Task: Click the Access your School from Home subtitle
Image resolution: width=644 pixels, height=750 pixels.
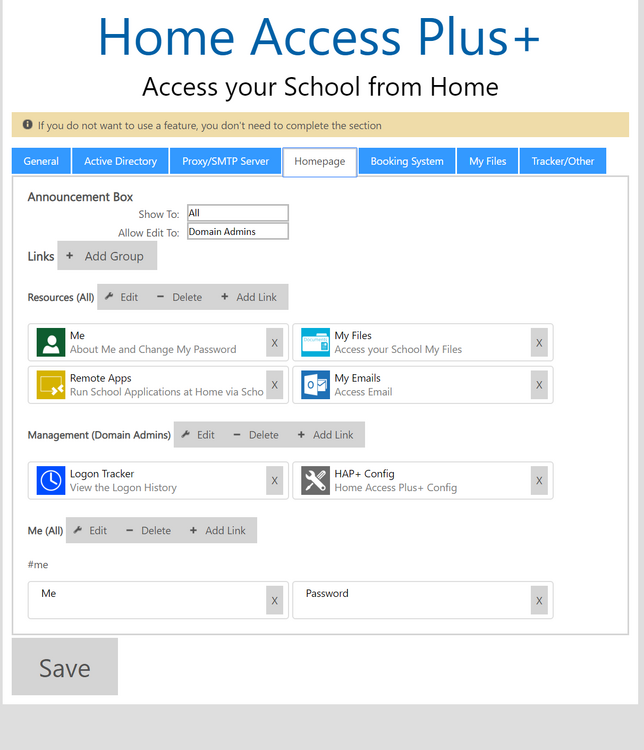Action: pyautogui.click(x=321, y=87)
